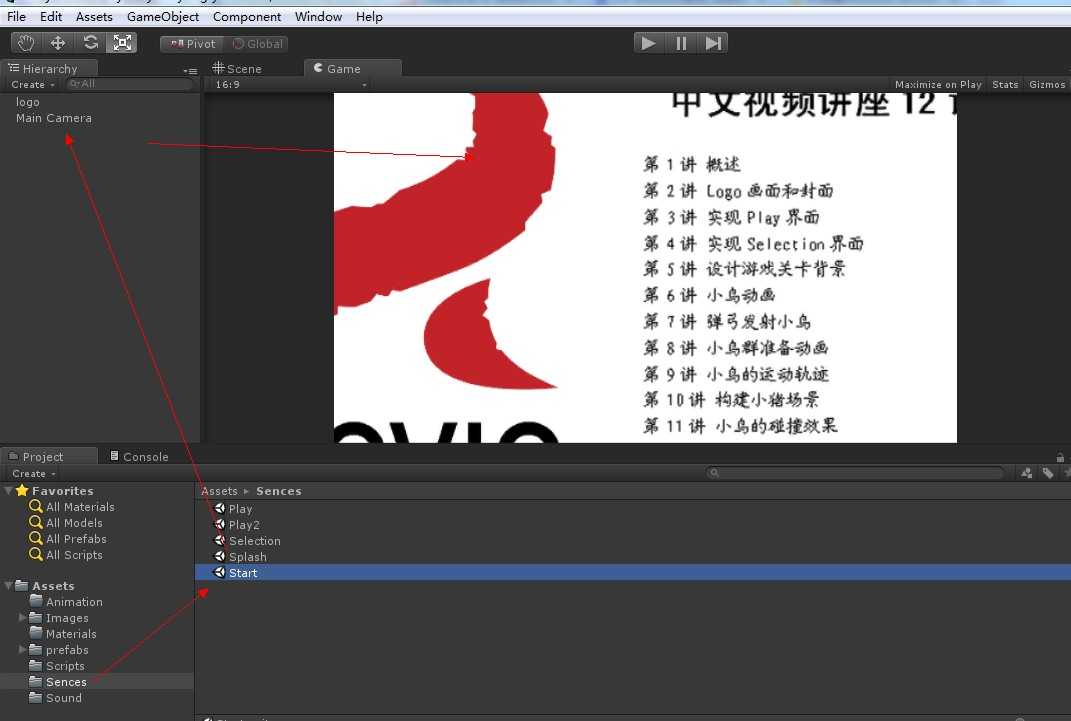The width and height of the screenshot is (1071, 721).
Task: Open the Hierarchy panel options menu icon
Action: tap(190, 70)
